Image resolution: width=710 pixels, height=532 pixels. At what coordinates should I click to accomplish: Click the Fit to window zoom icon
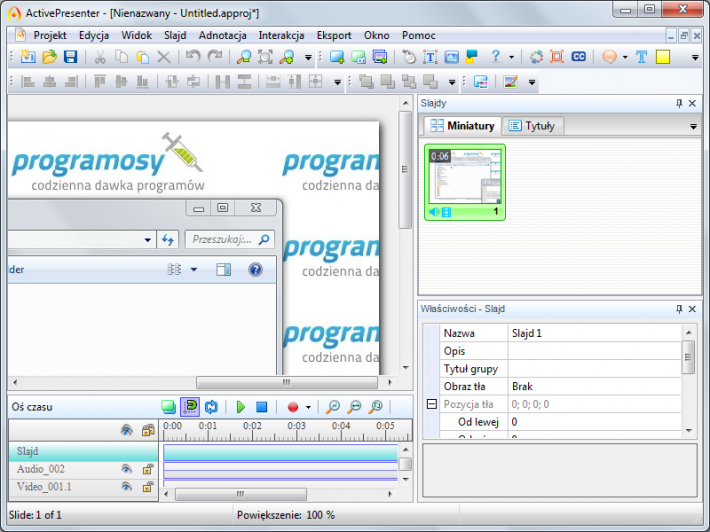click(265, 57)
